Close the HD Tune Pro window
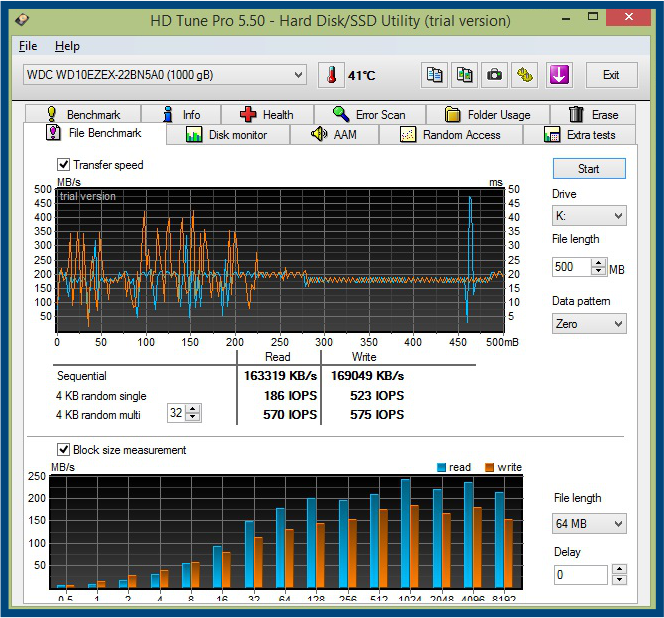664x618 pixels. 628,17
